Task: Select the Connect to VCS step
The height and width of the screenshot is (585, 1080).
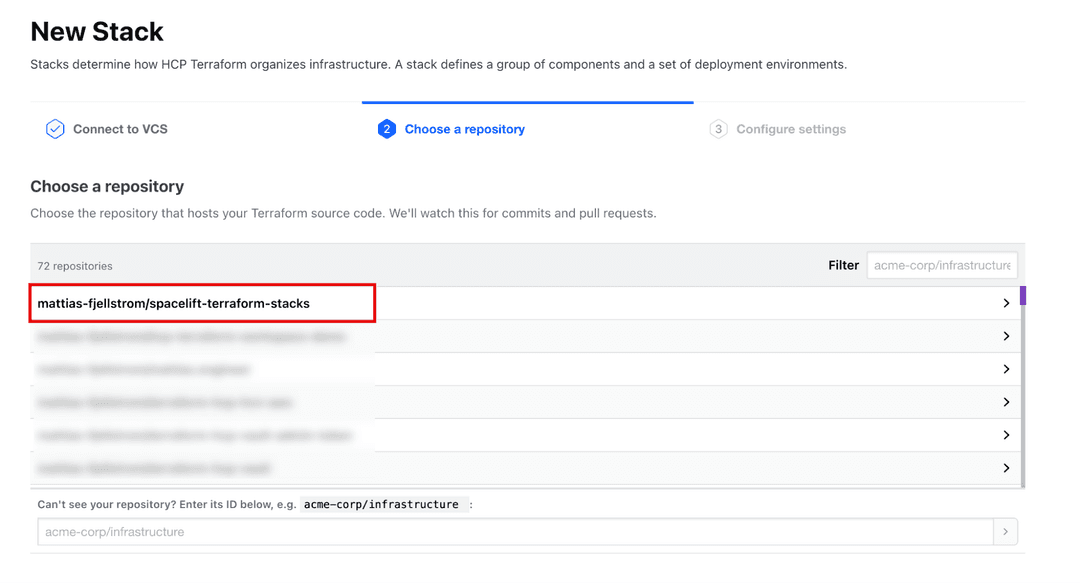Action: tap(120, 128)
